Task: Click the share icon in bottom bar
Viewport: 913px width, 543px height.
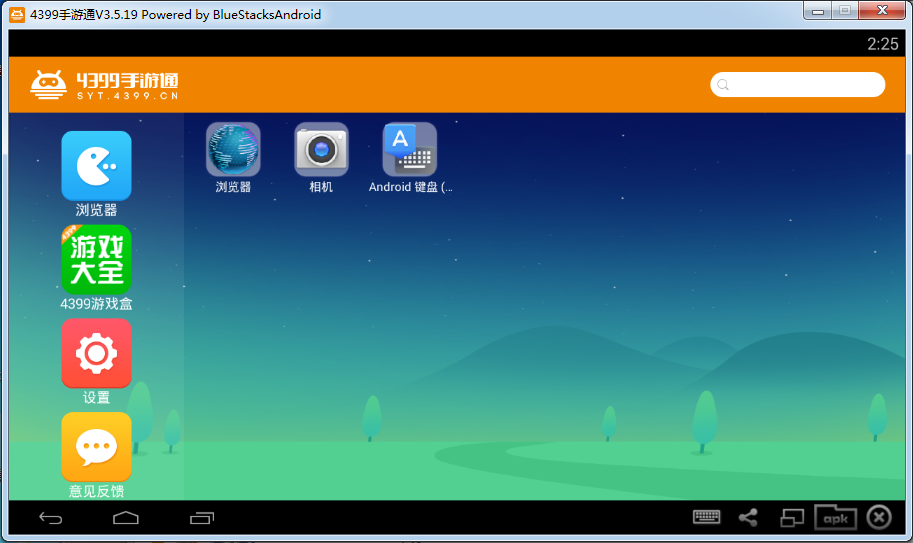Action: point(748,517)
